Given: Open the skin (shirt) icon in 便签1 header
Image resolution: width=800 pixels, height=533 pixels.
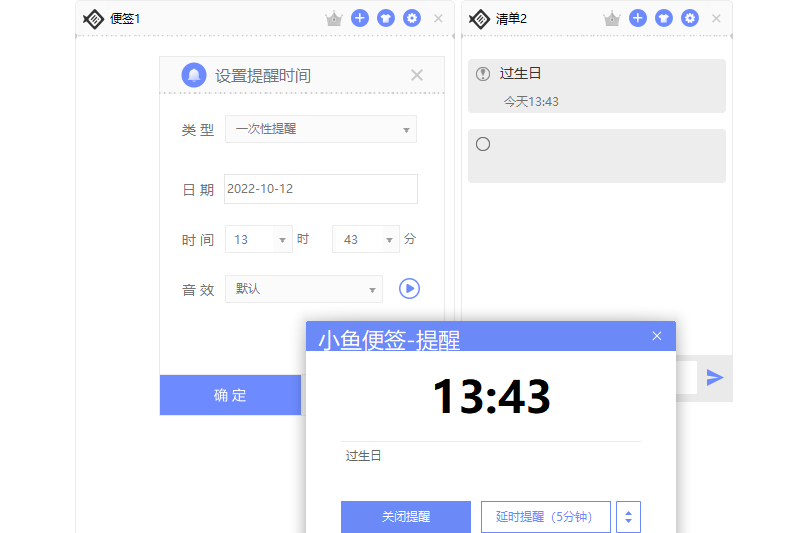Looking at the screenshot, I should pos(386,18).
